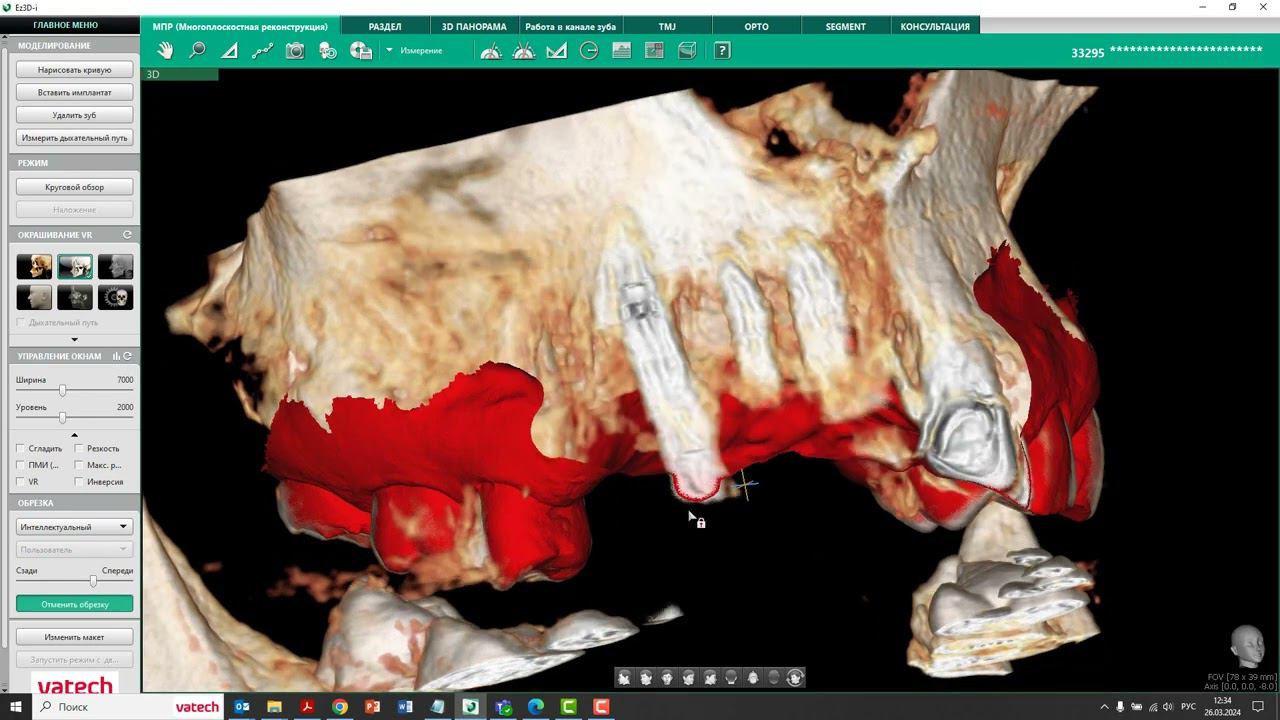Switch to the TMJ tab
The image size is (1280, 720).
click(667, 26)
